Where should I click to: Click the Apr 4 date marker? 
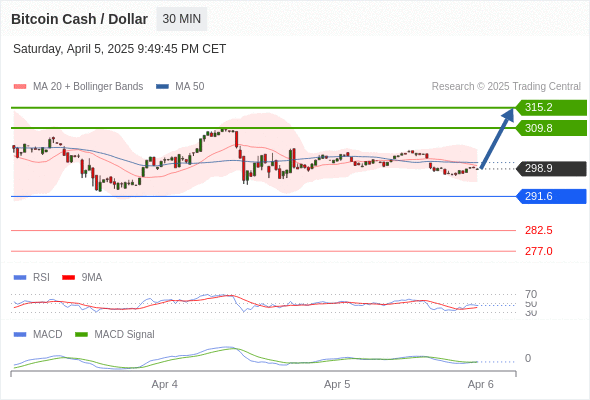point(164,385)
